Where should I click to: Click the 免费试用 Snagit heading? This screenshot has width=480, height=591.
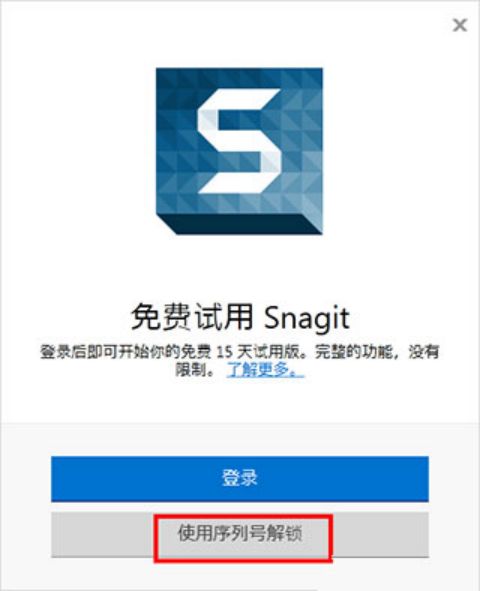(x=240, y=318)
